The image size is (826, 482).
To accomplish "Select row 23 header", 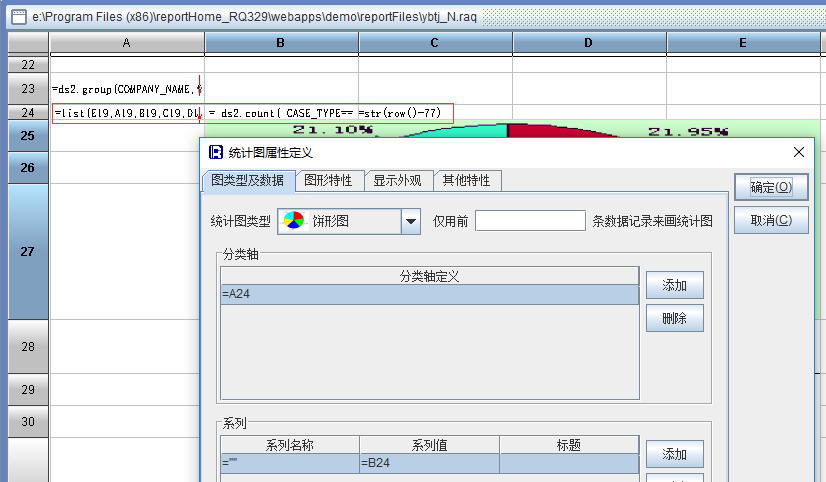I will [28, 88].
